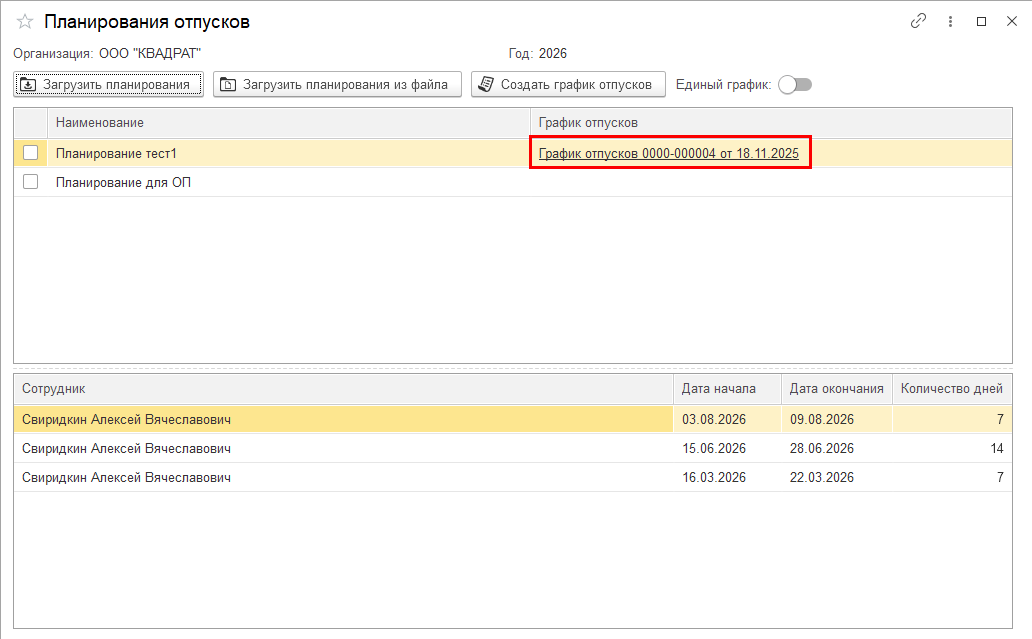1032x639 pixels.
Task: Click the График отпусков column header
Action: (x=770, y=122)
